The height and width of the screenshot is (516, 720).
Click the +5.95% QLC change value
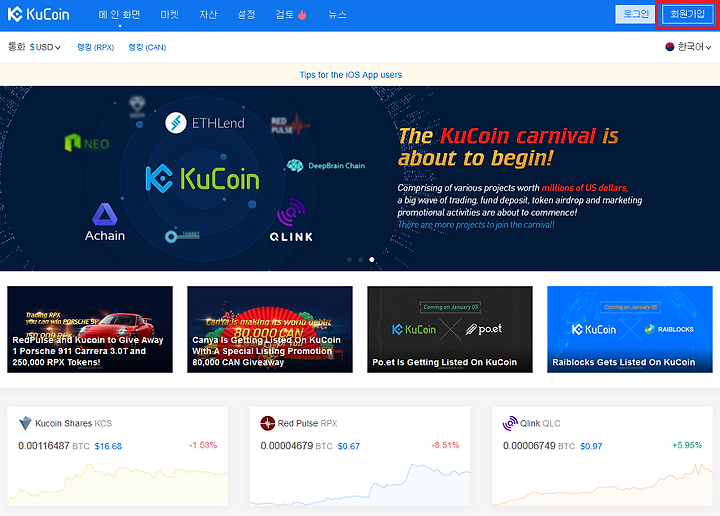[687, 445]
